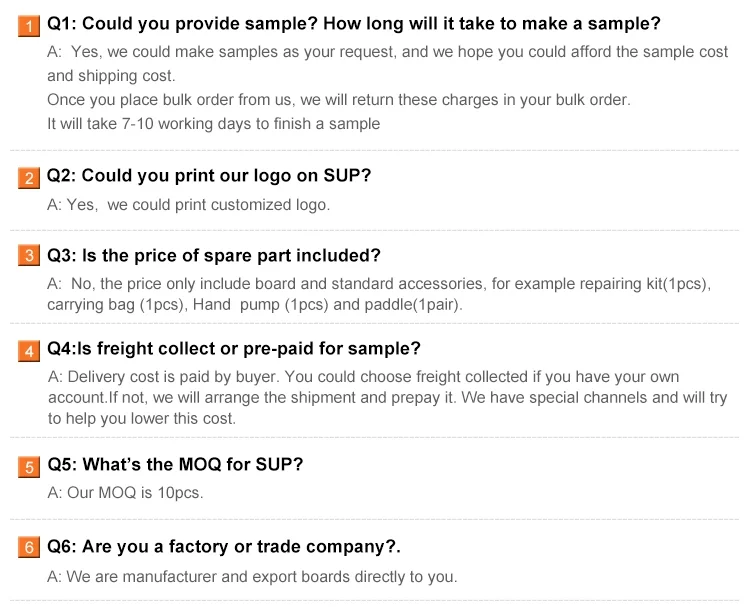Select the Q5 MOQ for SUP heading
The height and width of the screenshot is (607, 745).
(x=175, y=465)
